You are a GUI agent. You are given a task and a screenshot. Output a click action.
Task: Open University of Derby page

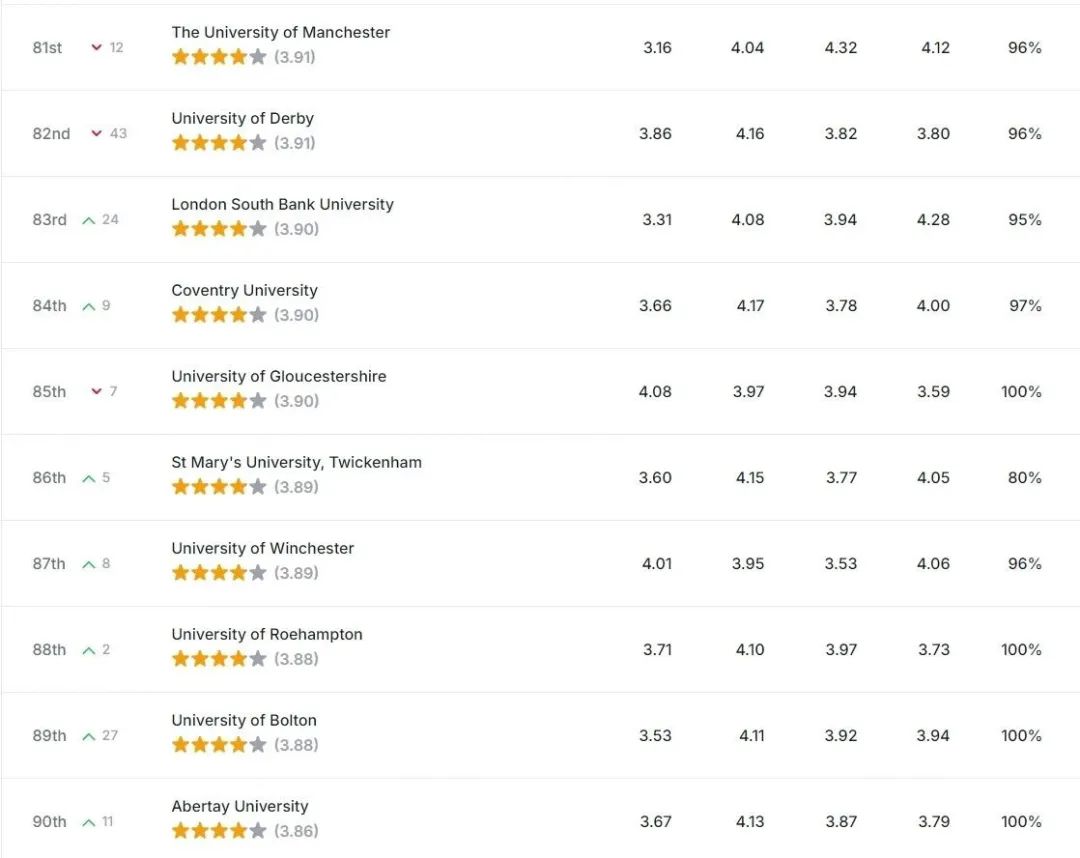242,118
